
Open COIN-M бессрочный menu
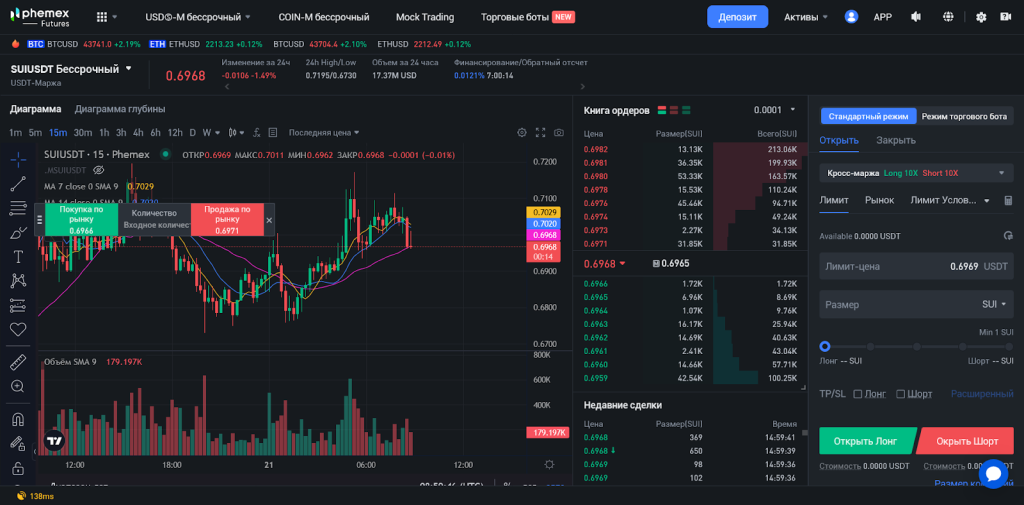[x=324, y=17]
